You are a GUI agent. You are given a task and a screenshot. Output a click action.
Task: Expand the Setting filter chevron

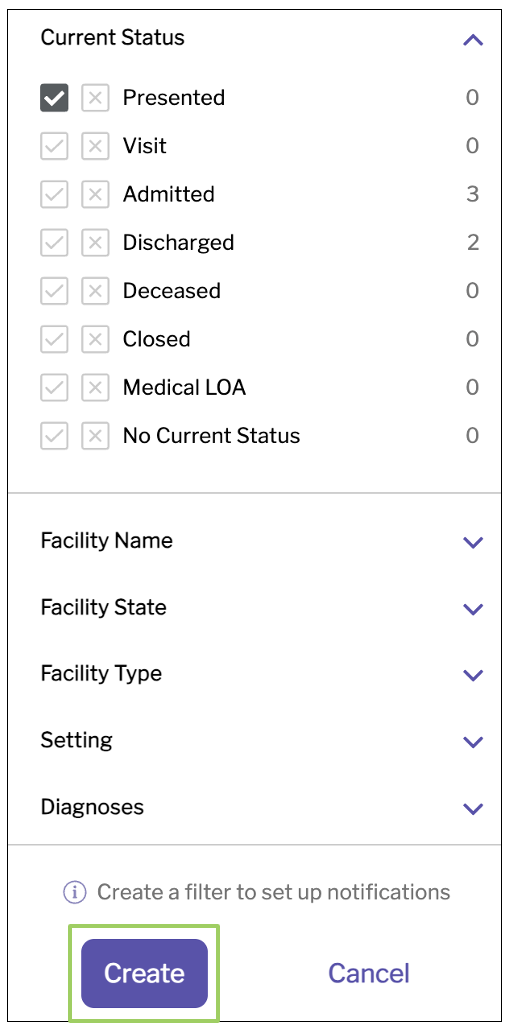[x=473, y=742]
